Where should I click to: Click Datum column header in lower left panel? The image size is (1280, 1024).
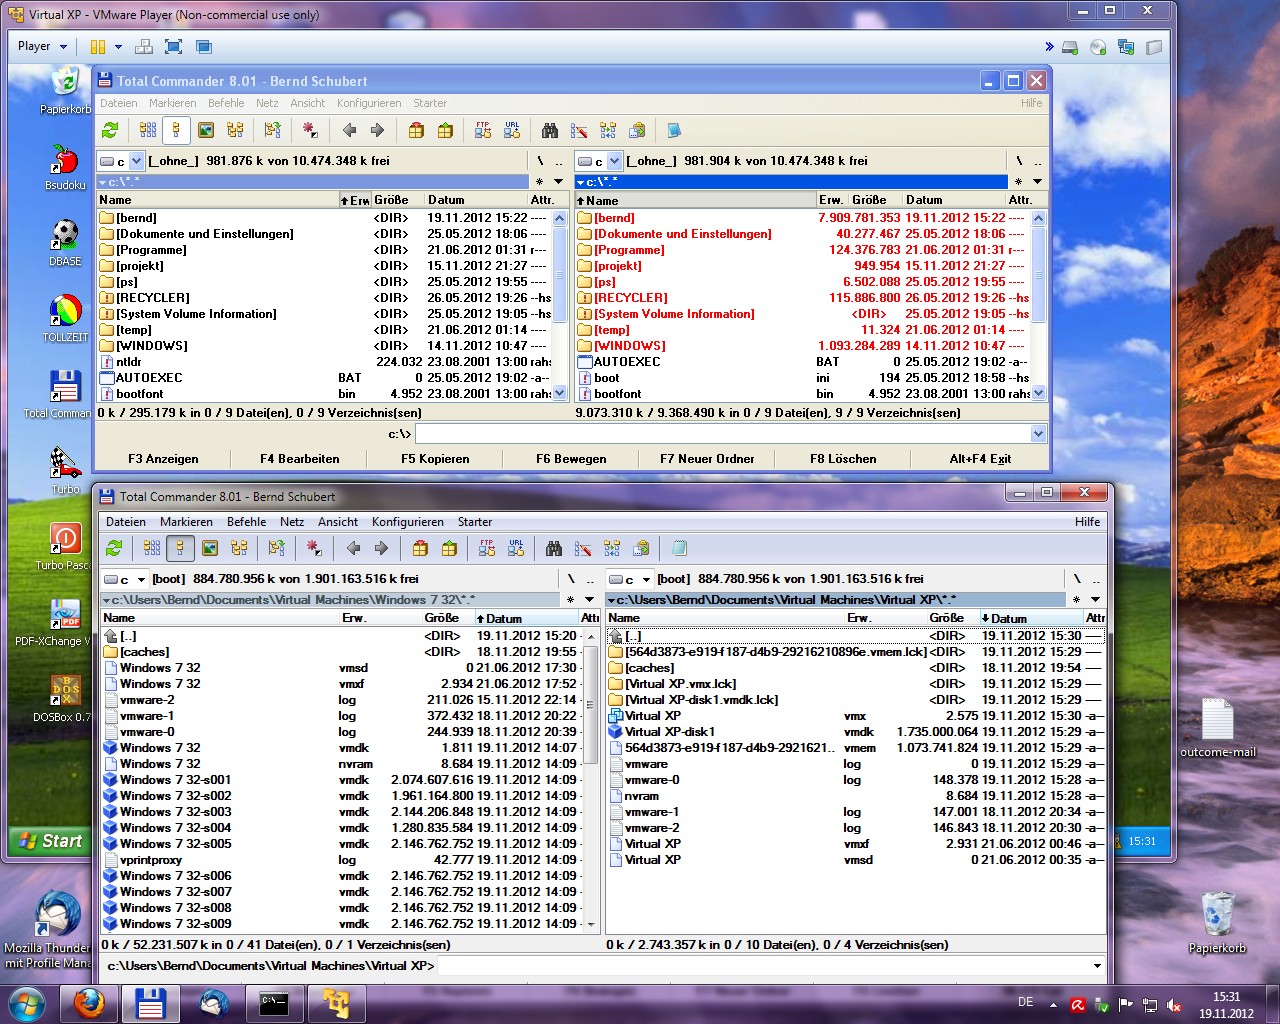[x=526, y=618]
